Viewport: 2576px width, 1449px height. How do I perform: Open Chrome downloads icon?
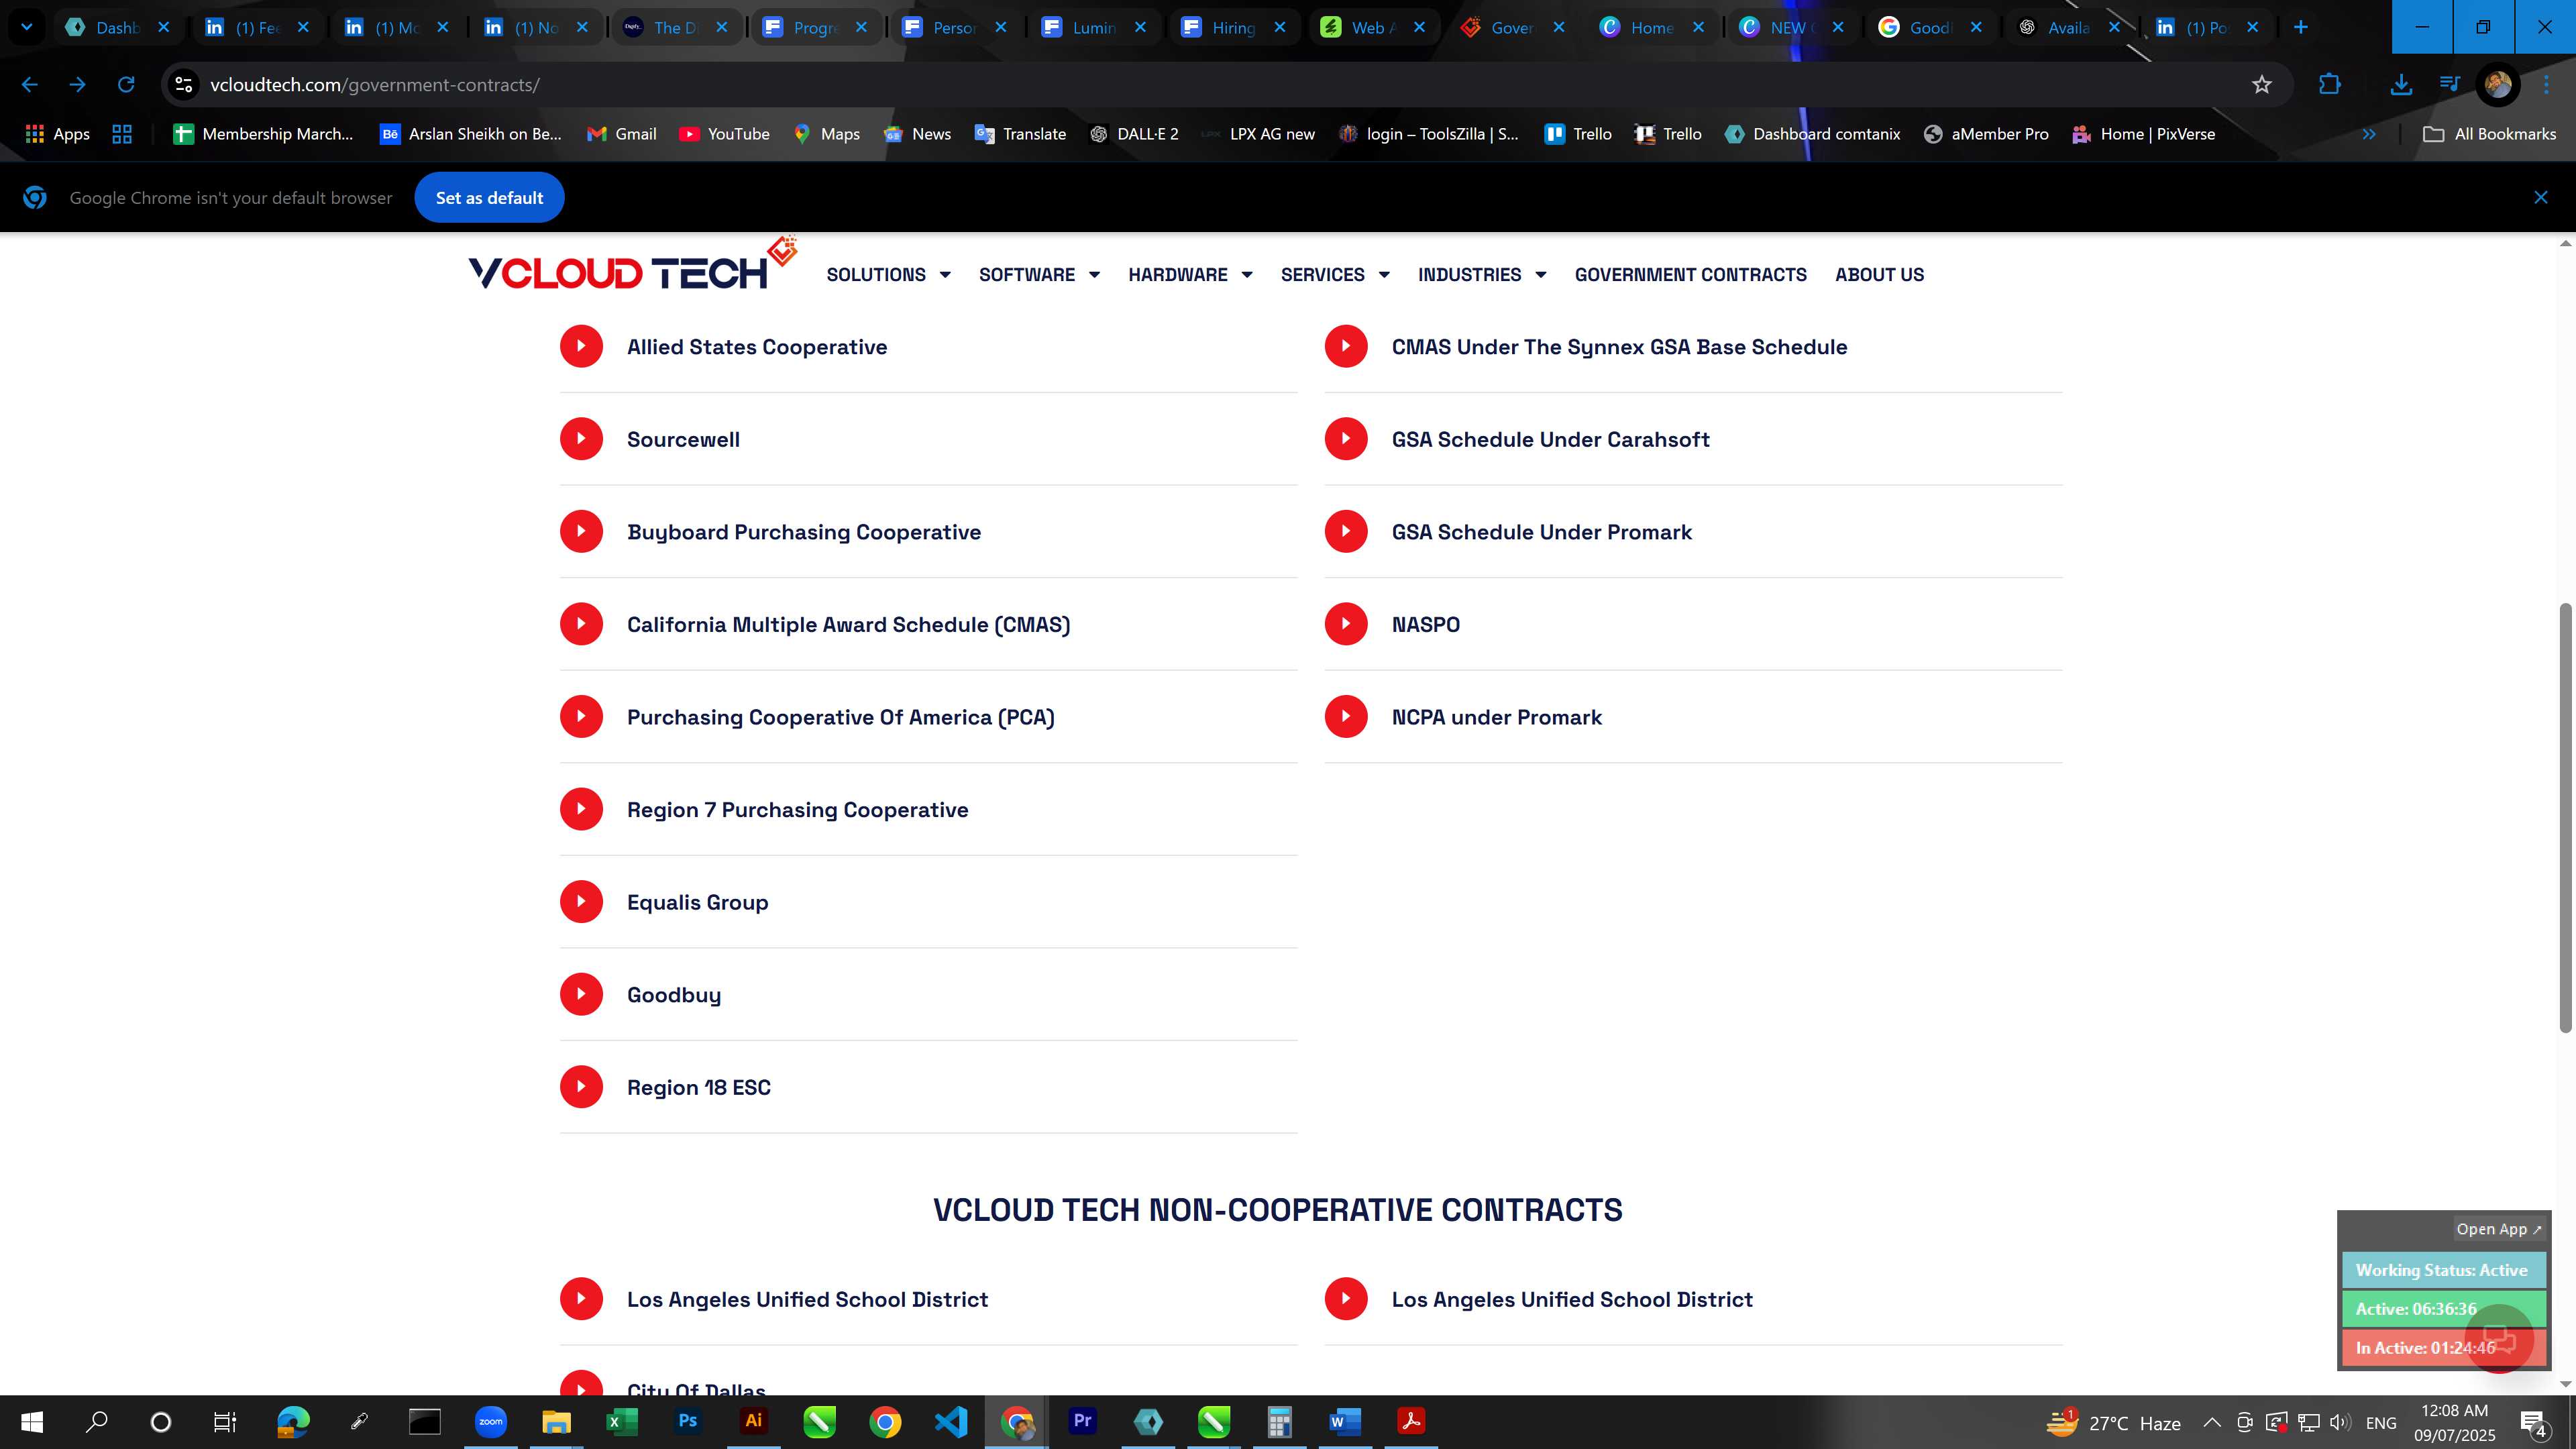(x=2400, y=85)
